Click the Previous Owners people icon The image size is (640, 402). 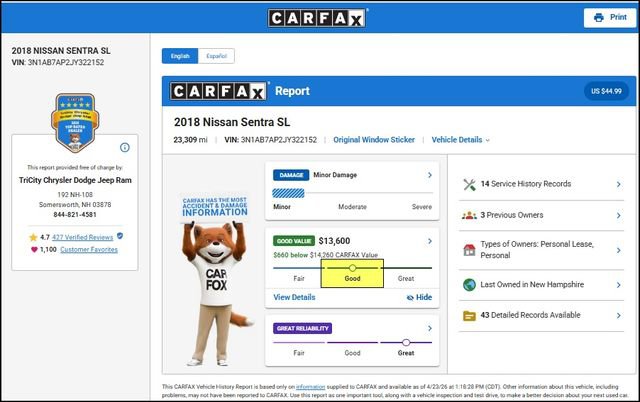coord(469,215)
